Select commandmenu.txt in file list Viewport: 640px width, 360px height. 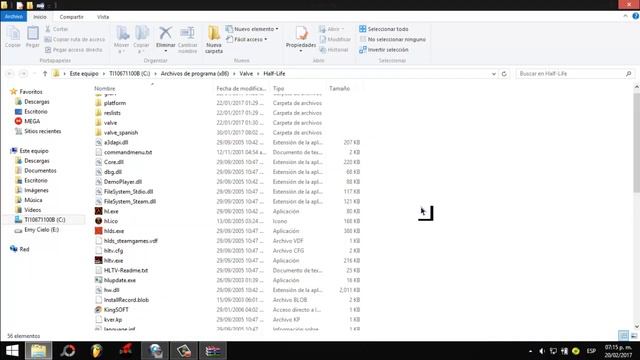tap(128, 152)
